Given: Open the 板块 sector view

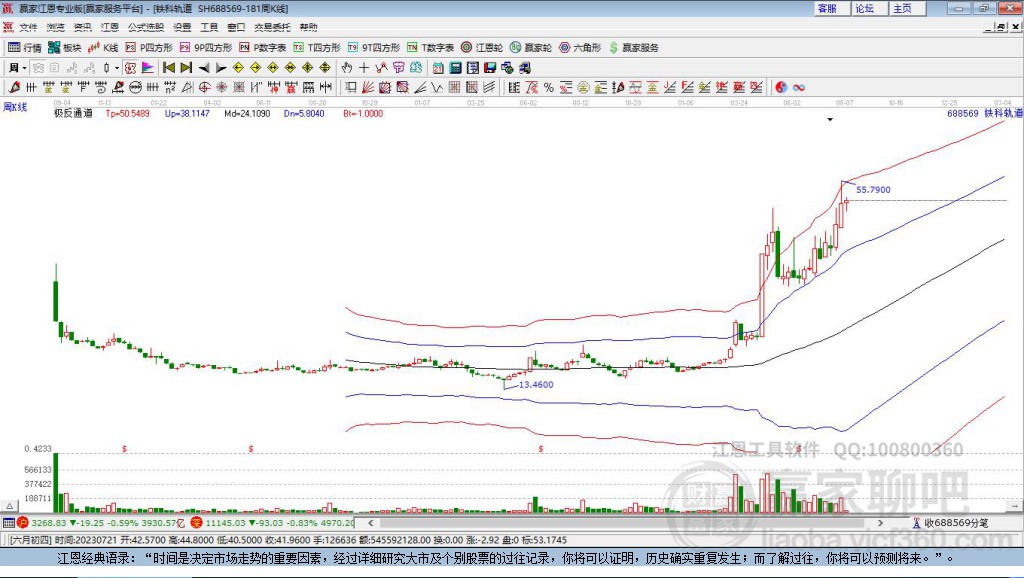Looking at the screenshot, I should point(64,48).
